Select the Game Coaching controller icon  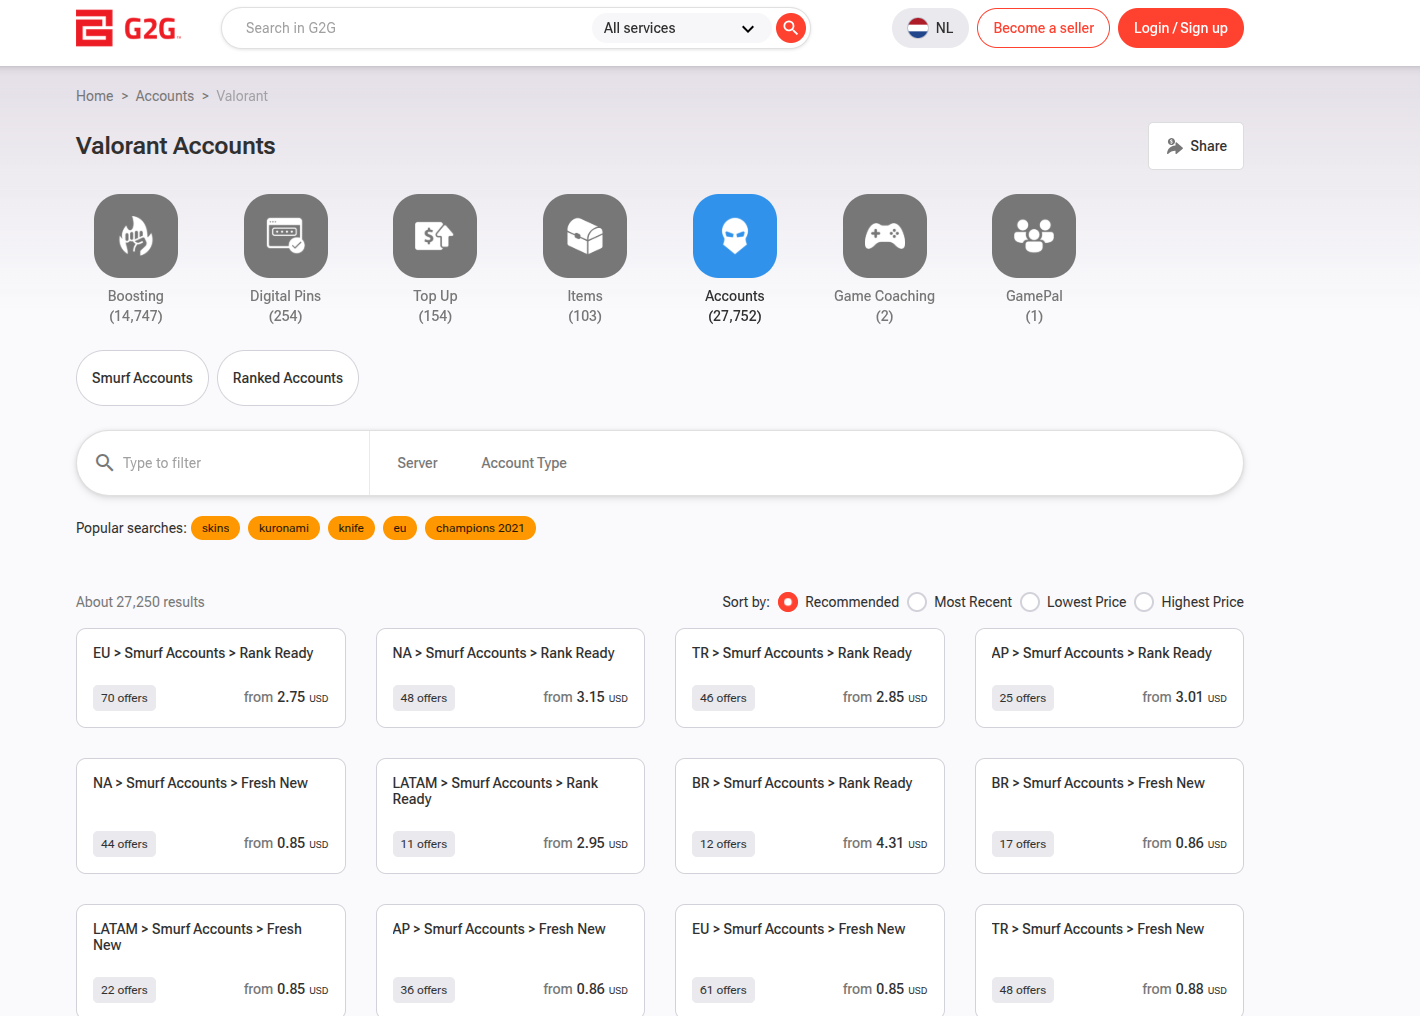pos(884,236)
